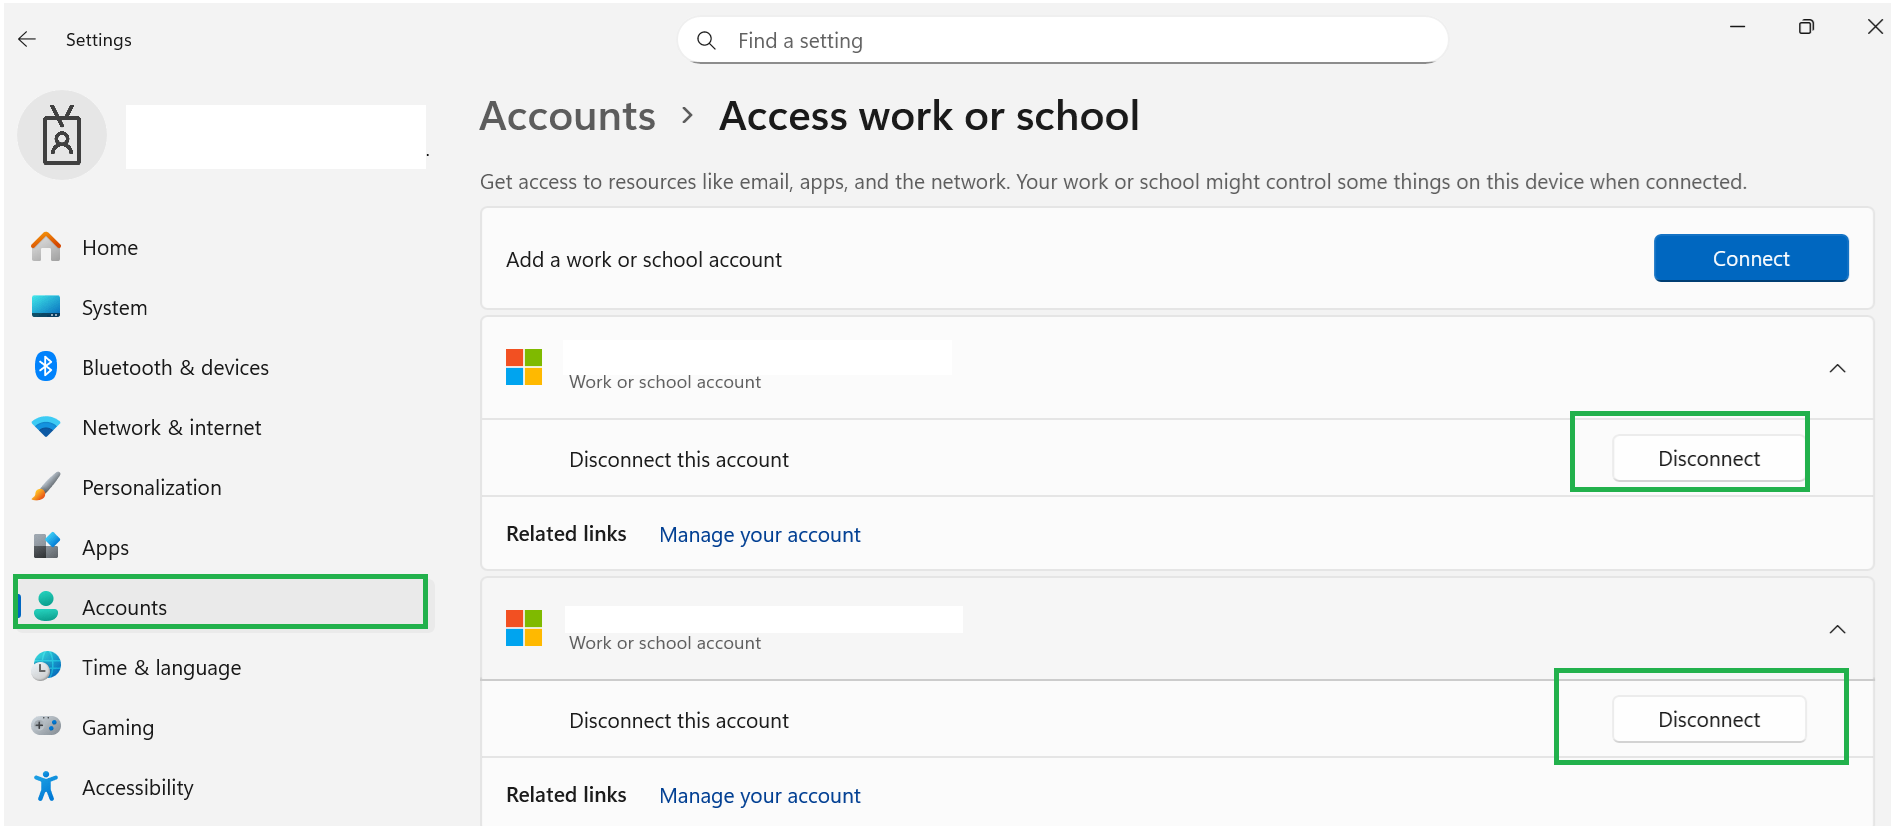Click the Accessibility figure icon
The image size is (1891, 826).
46,786
